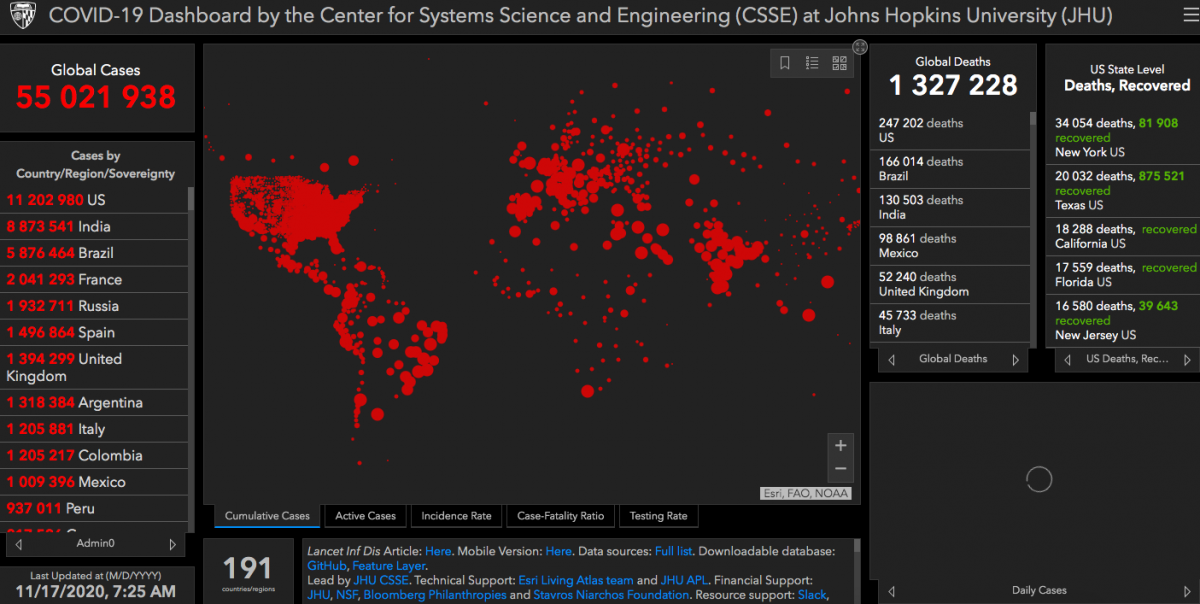Viewport: 1200px width, 604px height.
Task: Select '1 205 881 Italy' cases row
Action: click(94, 429)
